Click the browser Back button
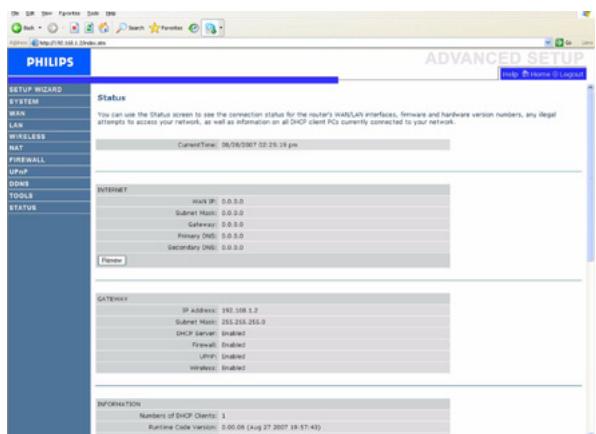The image size is (596, 434). [x=23, y=28]
